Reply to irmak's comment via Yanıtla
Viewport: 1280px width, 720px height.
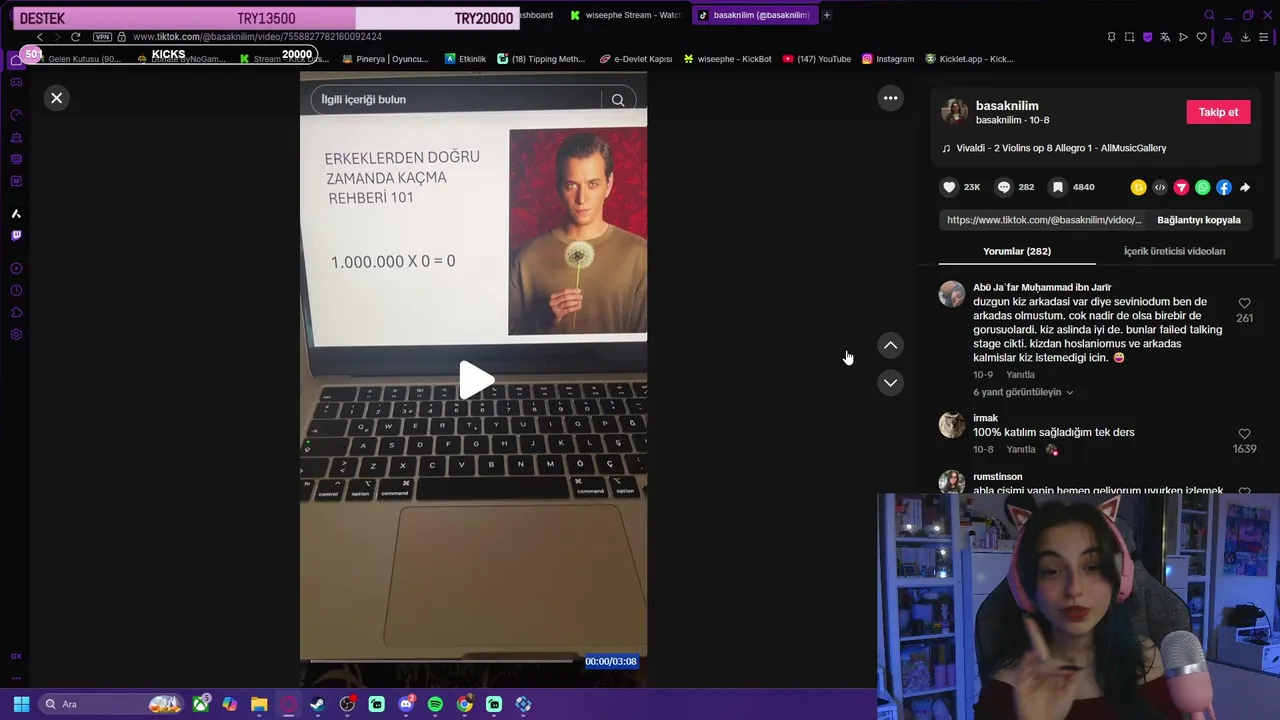tap(1020, 449)
